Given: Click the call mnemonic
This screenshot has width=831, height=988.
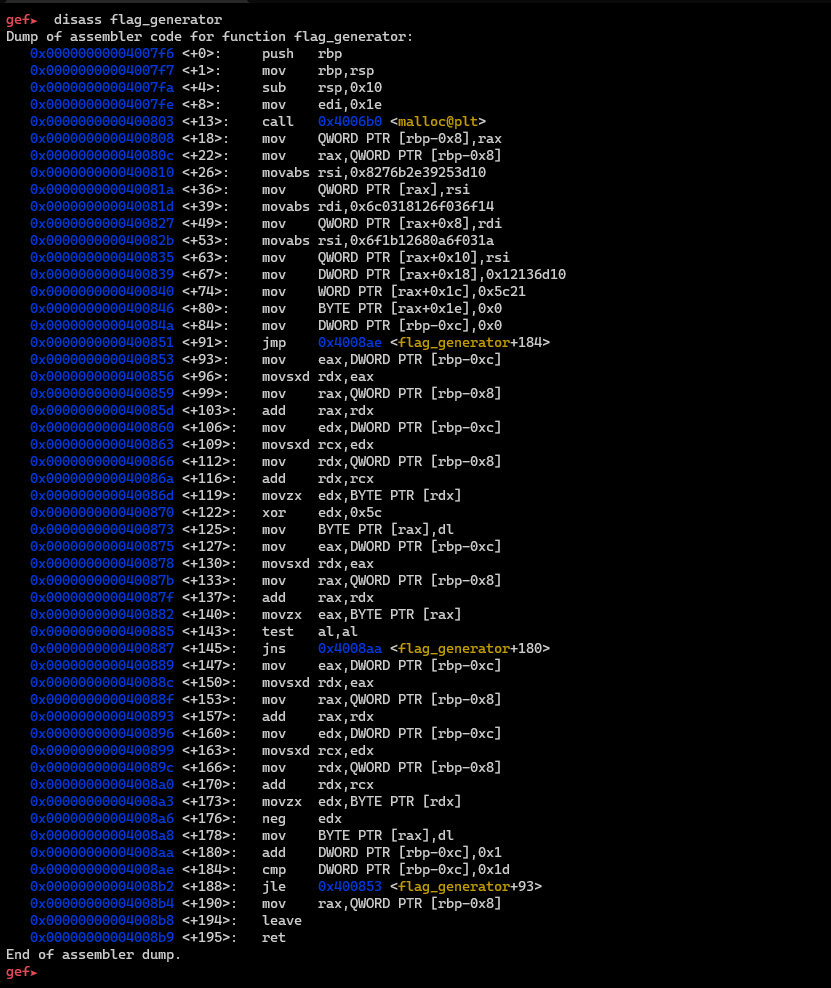Looking at the screenshot, I should click(x=278, y=122).
